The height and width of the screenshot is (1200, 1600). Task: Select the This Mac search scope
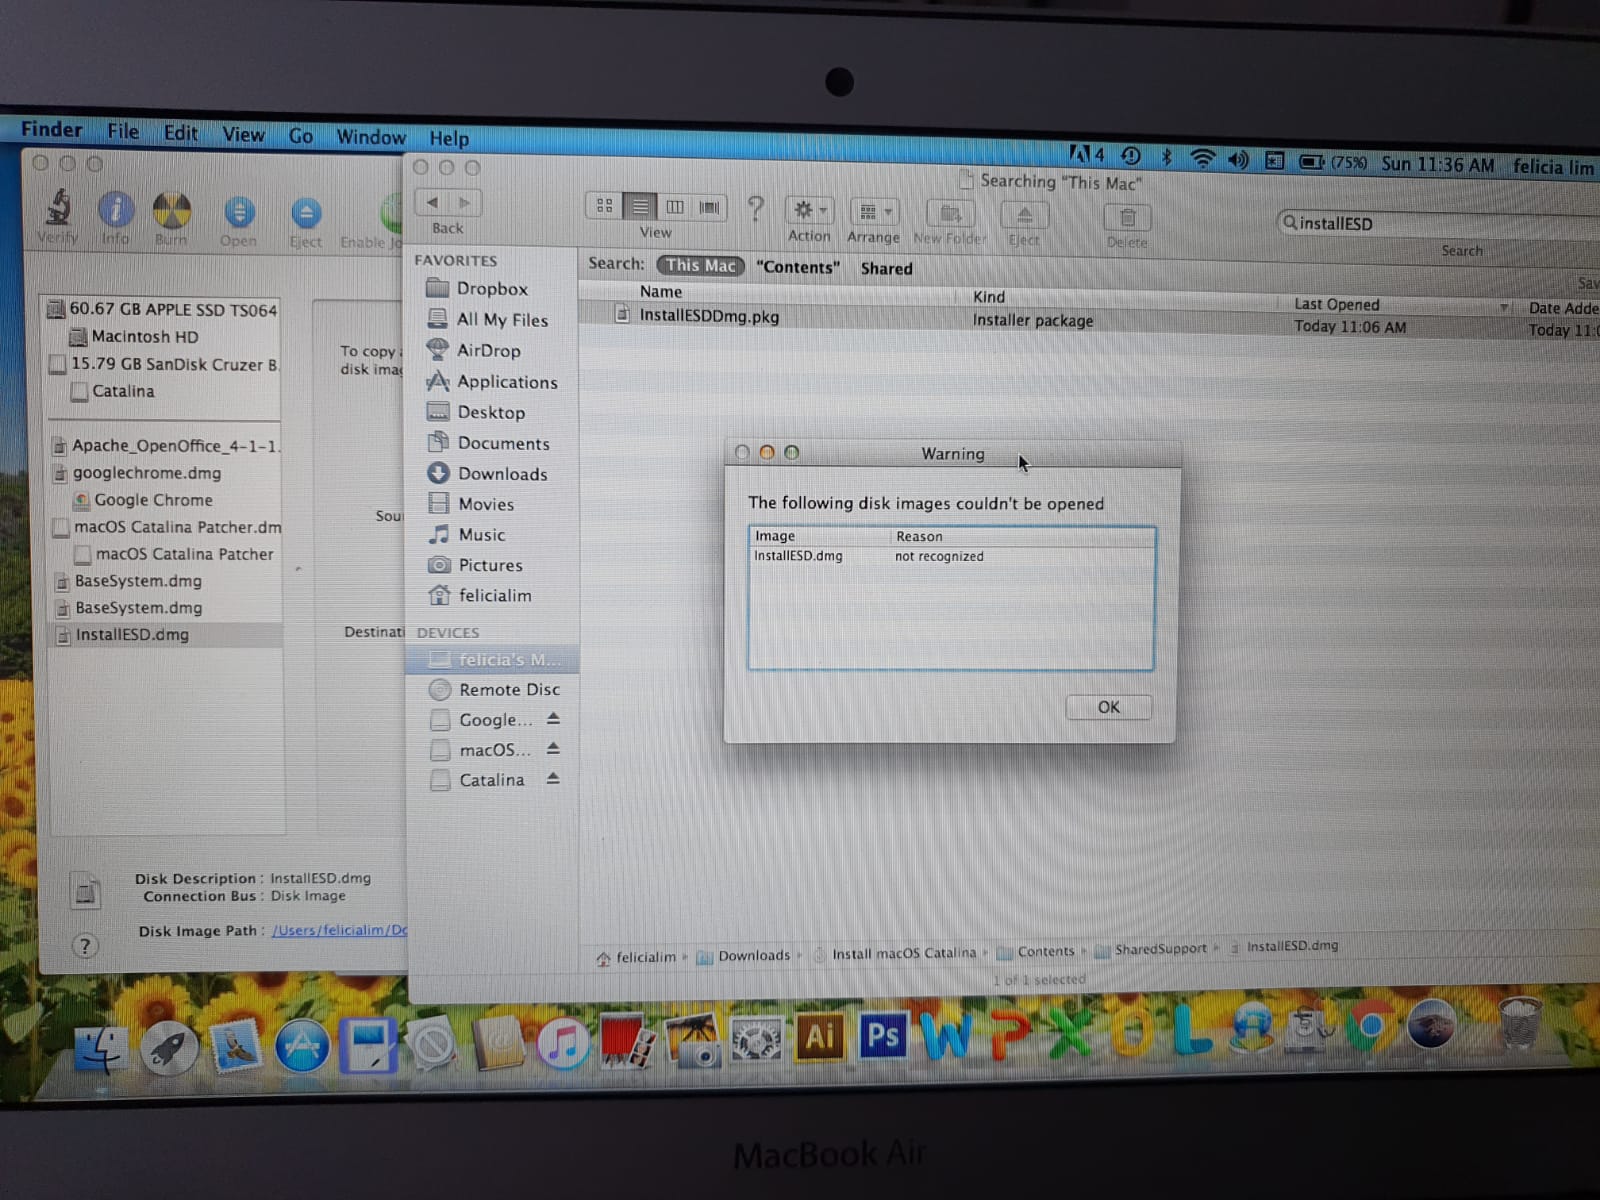(x=701, y=265)
